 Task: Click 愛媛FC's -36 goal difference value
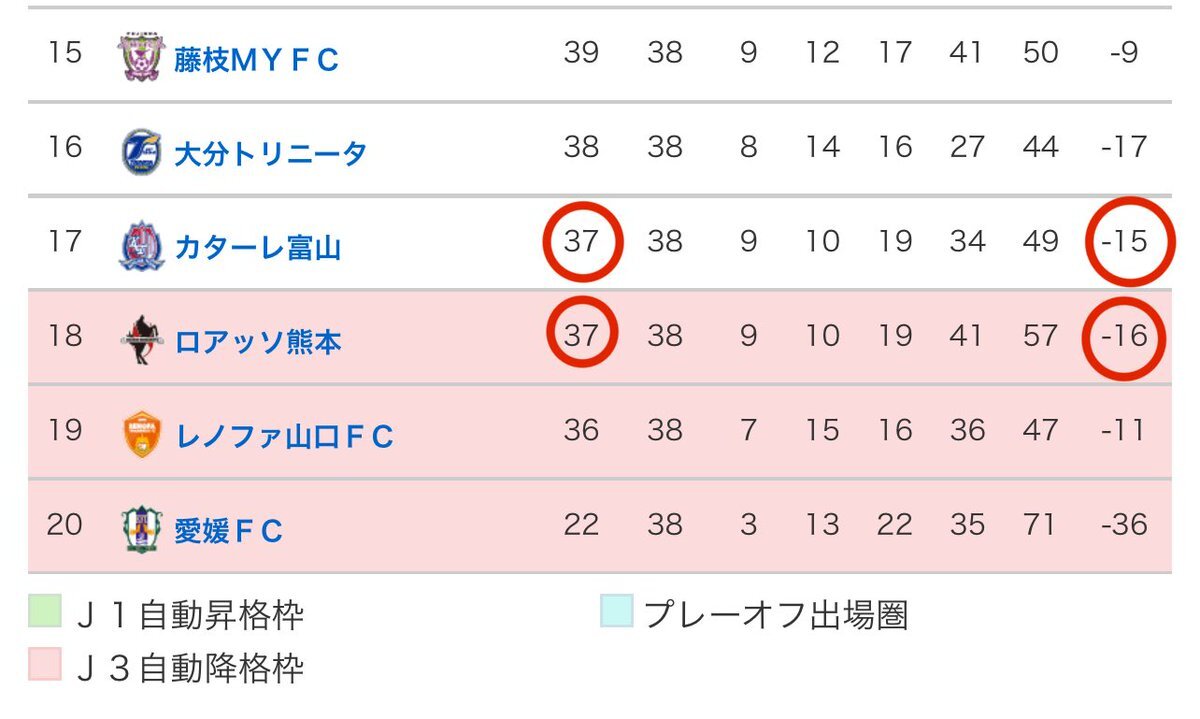[1126, 524]
